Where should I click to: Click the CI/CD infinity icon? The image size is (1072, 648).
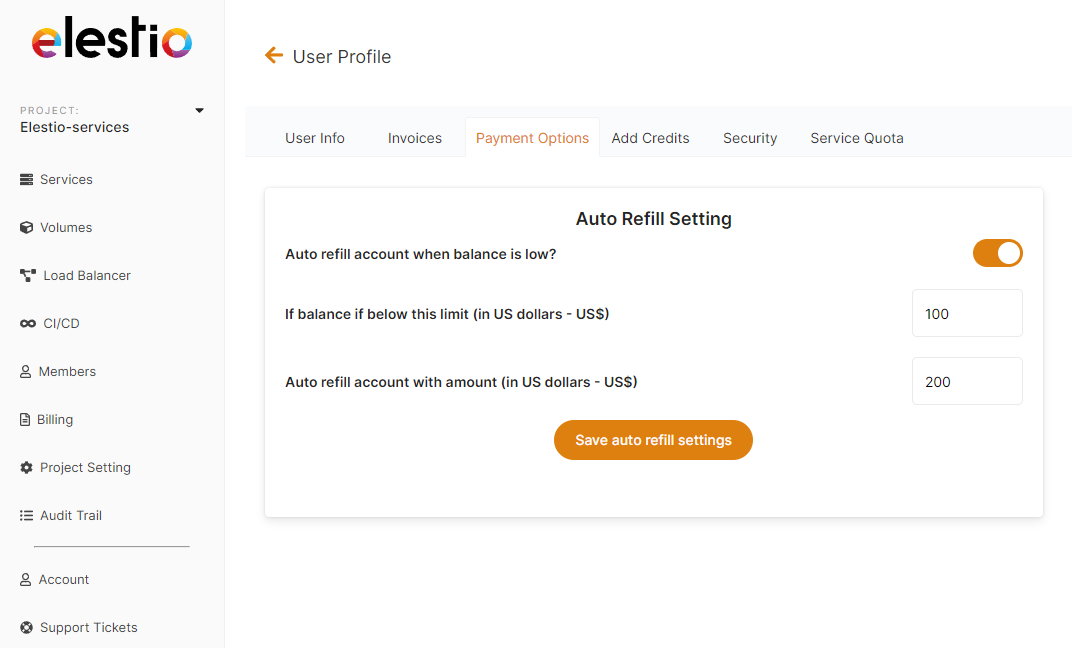pyautogui.click(x=28, y=324)
